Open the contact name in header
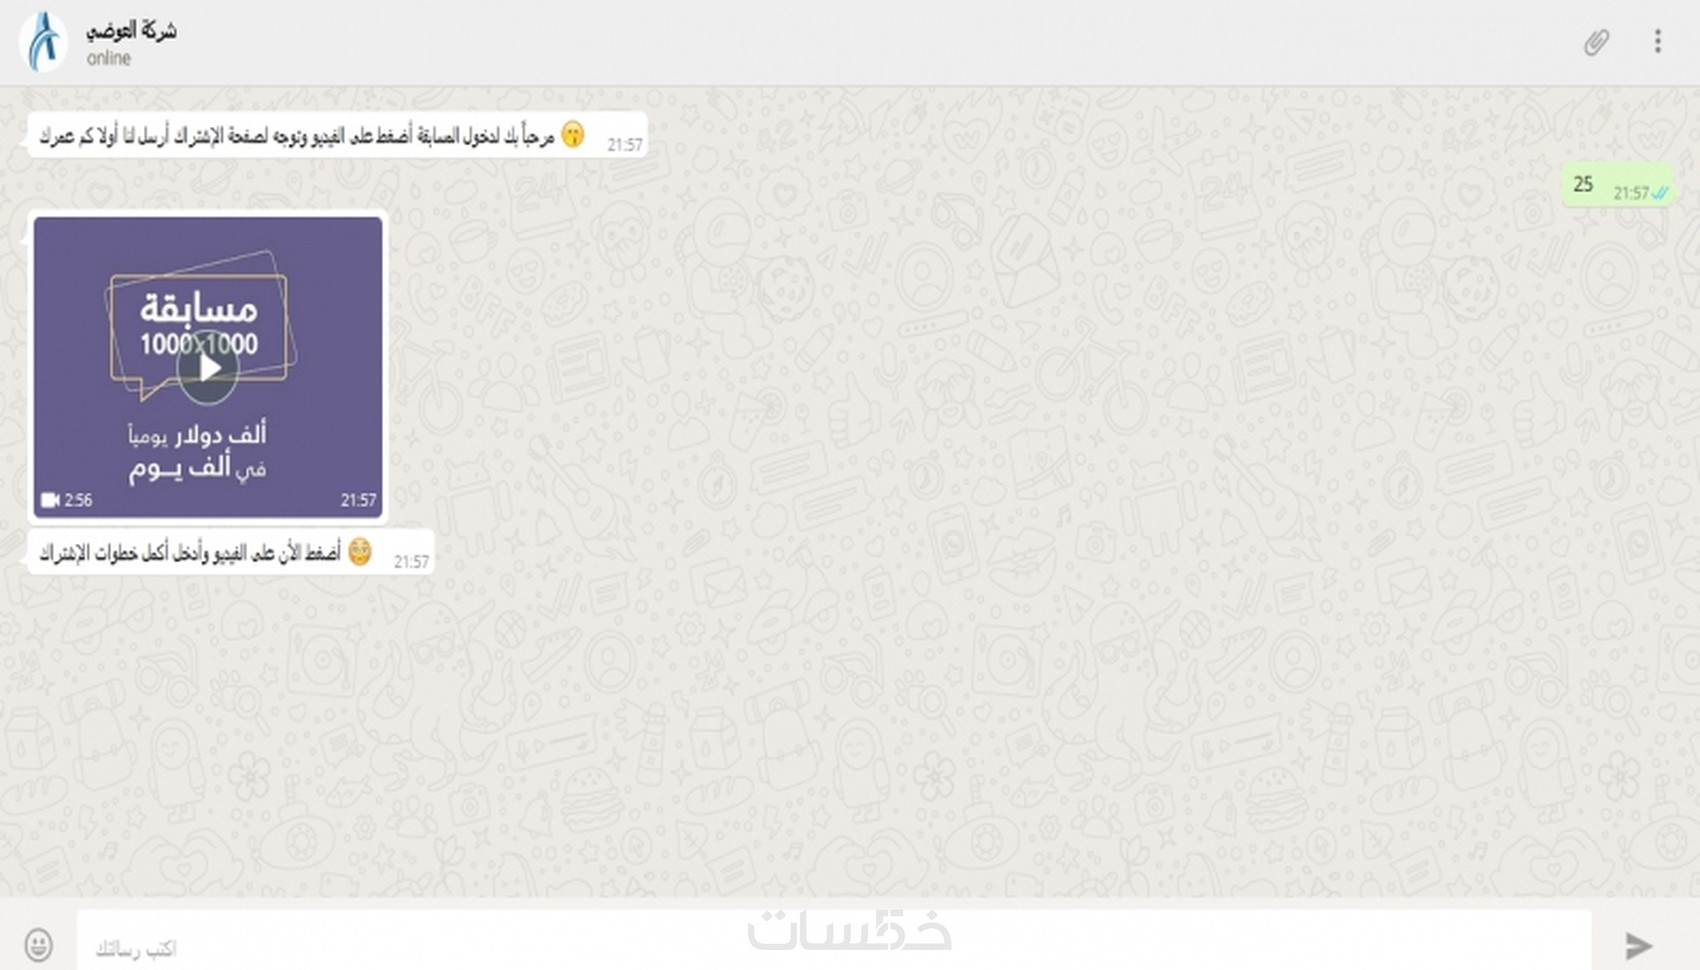The image size is (1700, 970). coord(131,31)
